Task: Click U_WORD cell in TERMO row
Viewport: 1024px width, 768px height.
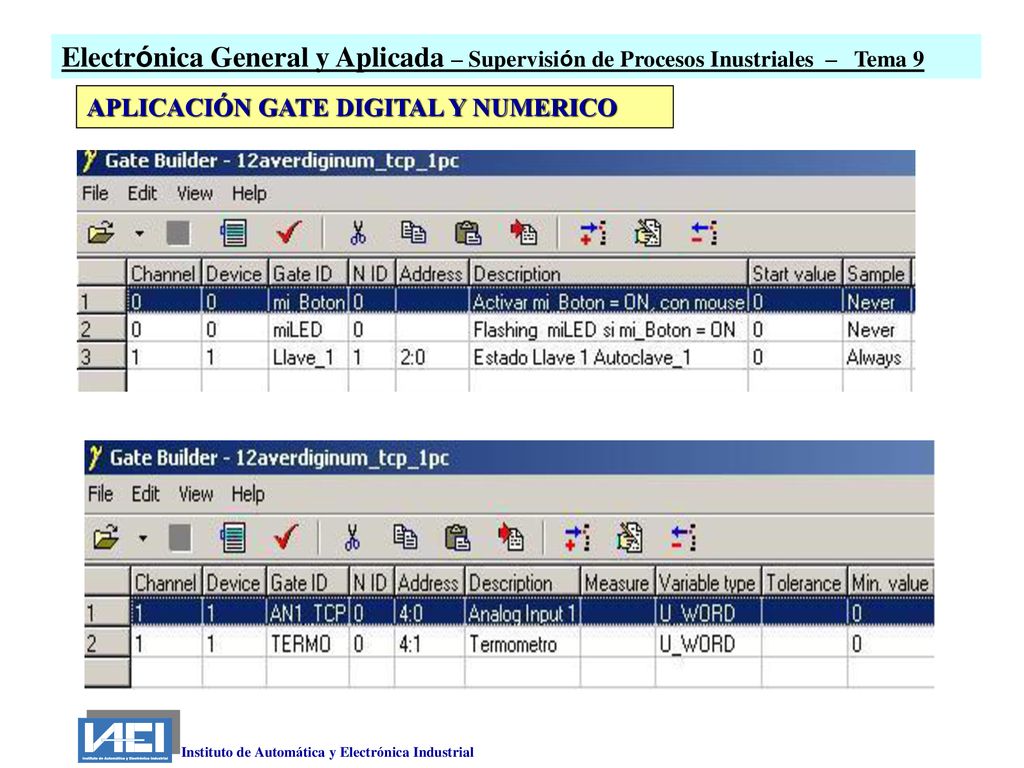Action: (x=707, y=644)
